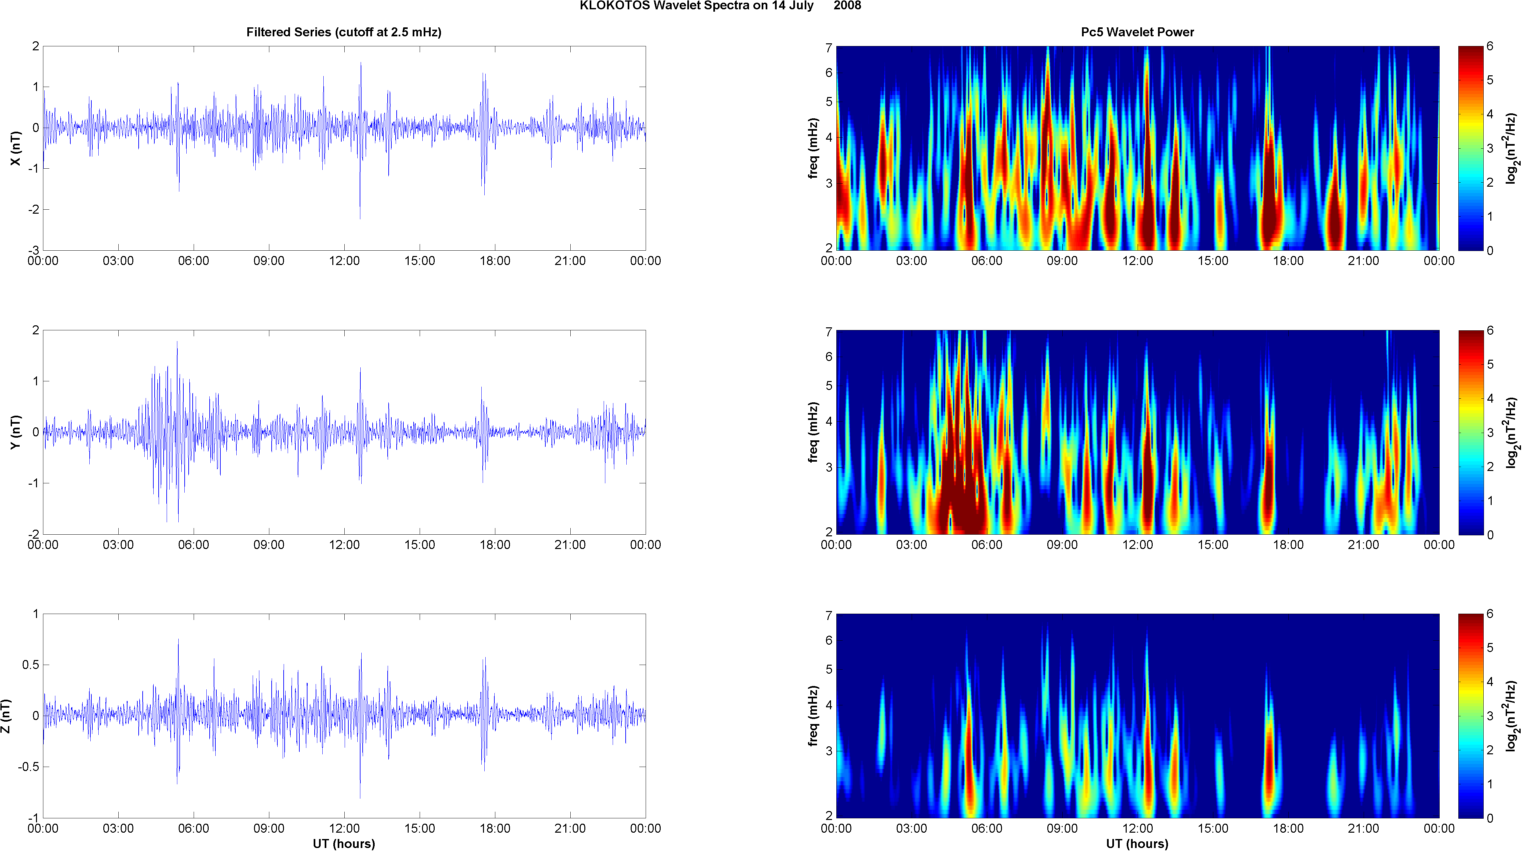Click the top spectrogram's color bar
Screen dimensions: 1522x851
[x=1470, y=148]
